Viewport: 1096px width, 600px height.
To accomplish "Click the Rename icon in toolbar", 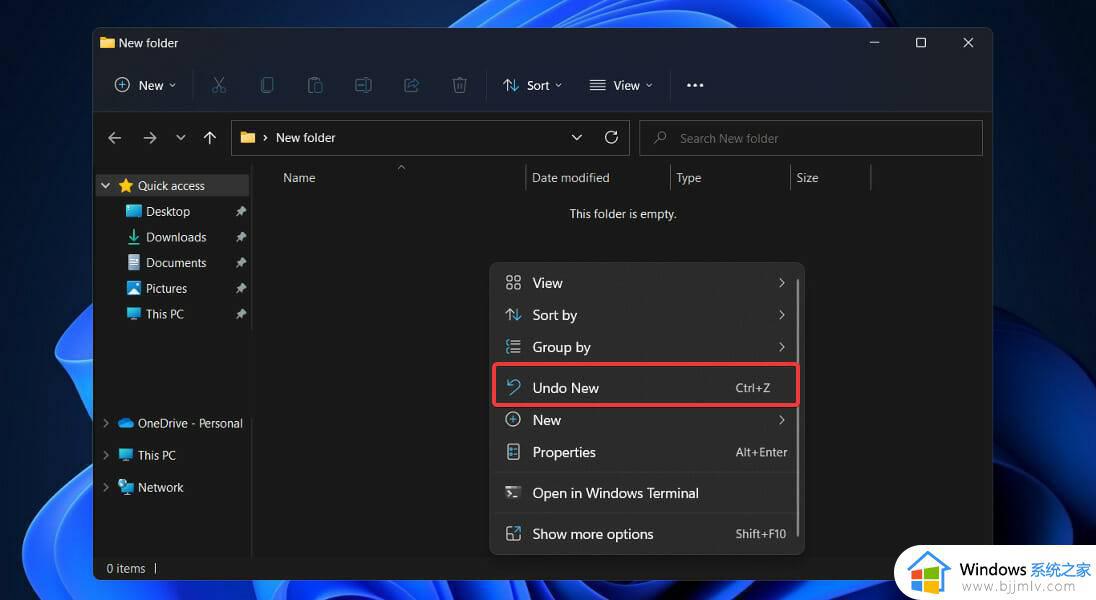I will 363,85.
